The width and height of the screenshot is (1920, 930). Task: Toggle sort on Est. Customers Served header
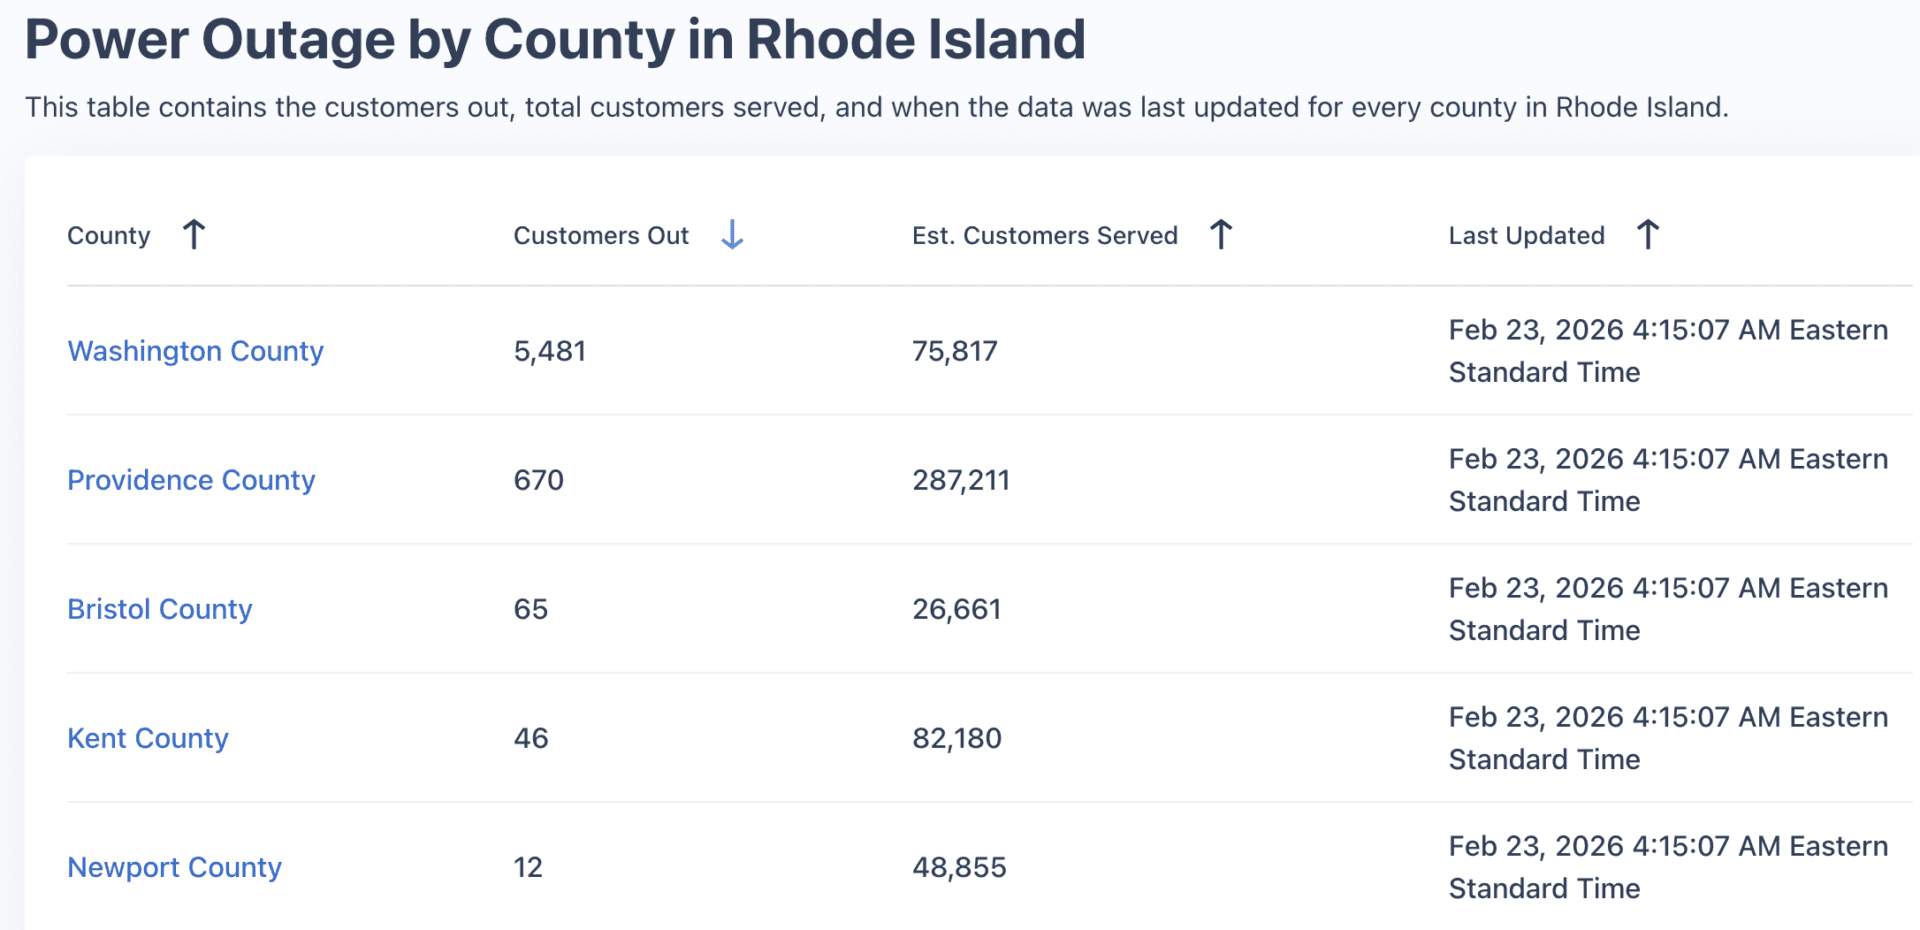click(1044, 236)
